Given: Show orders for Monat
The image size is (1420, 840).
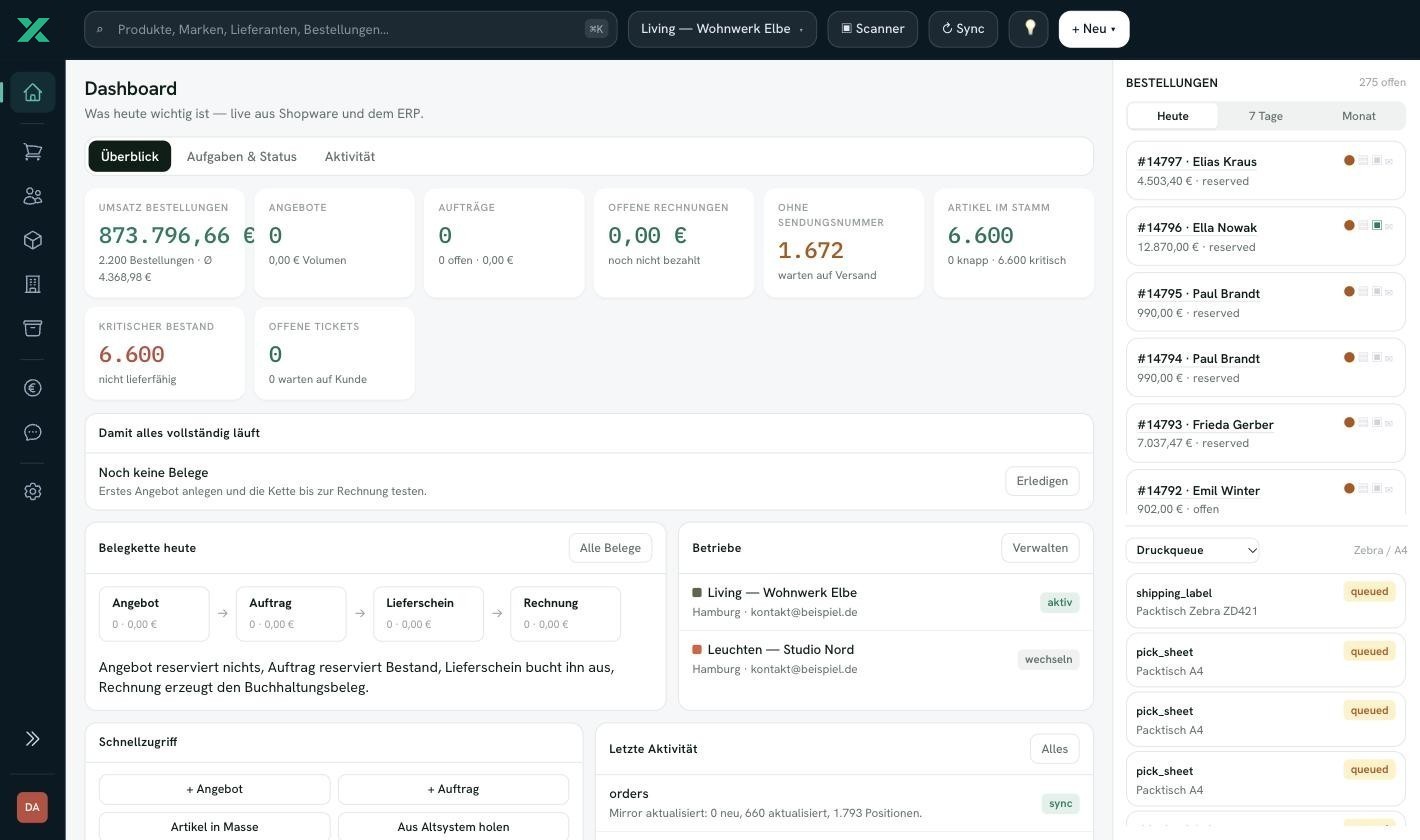Looking at the screenshot, I should 1359,116.
